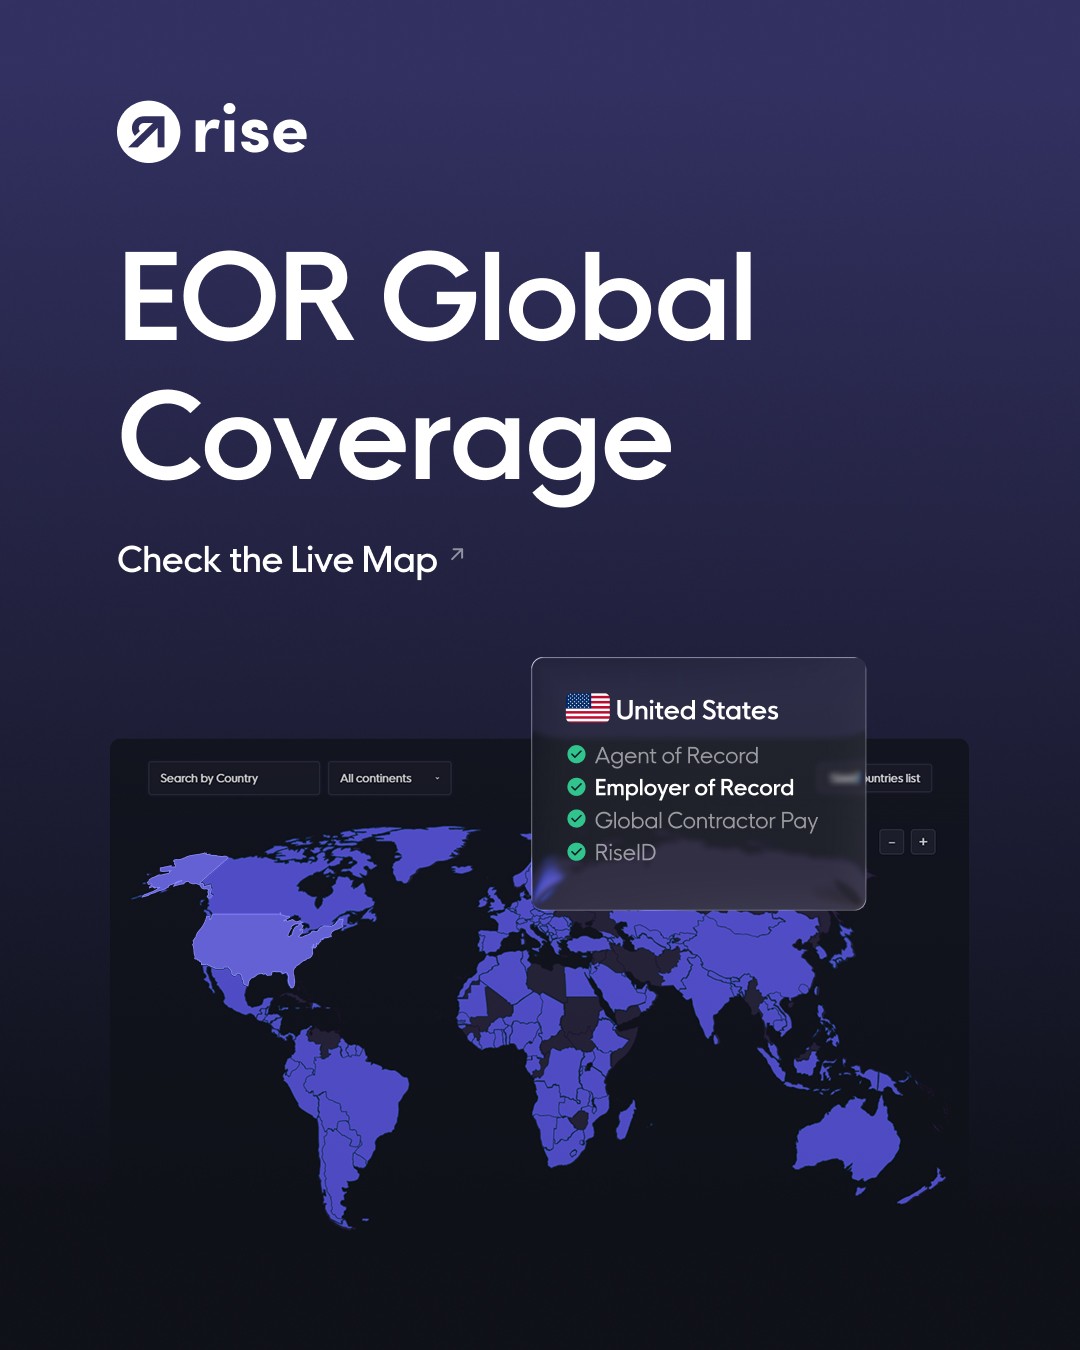
Task: Click the United States flag icon
Action: [x=588, y=708]
